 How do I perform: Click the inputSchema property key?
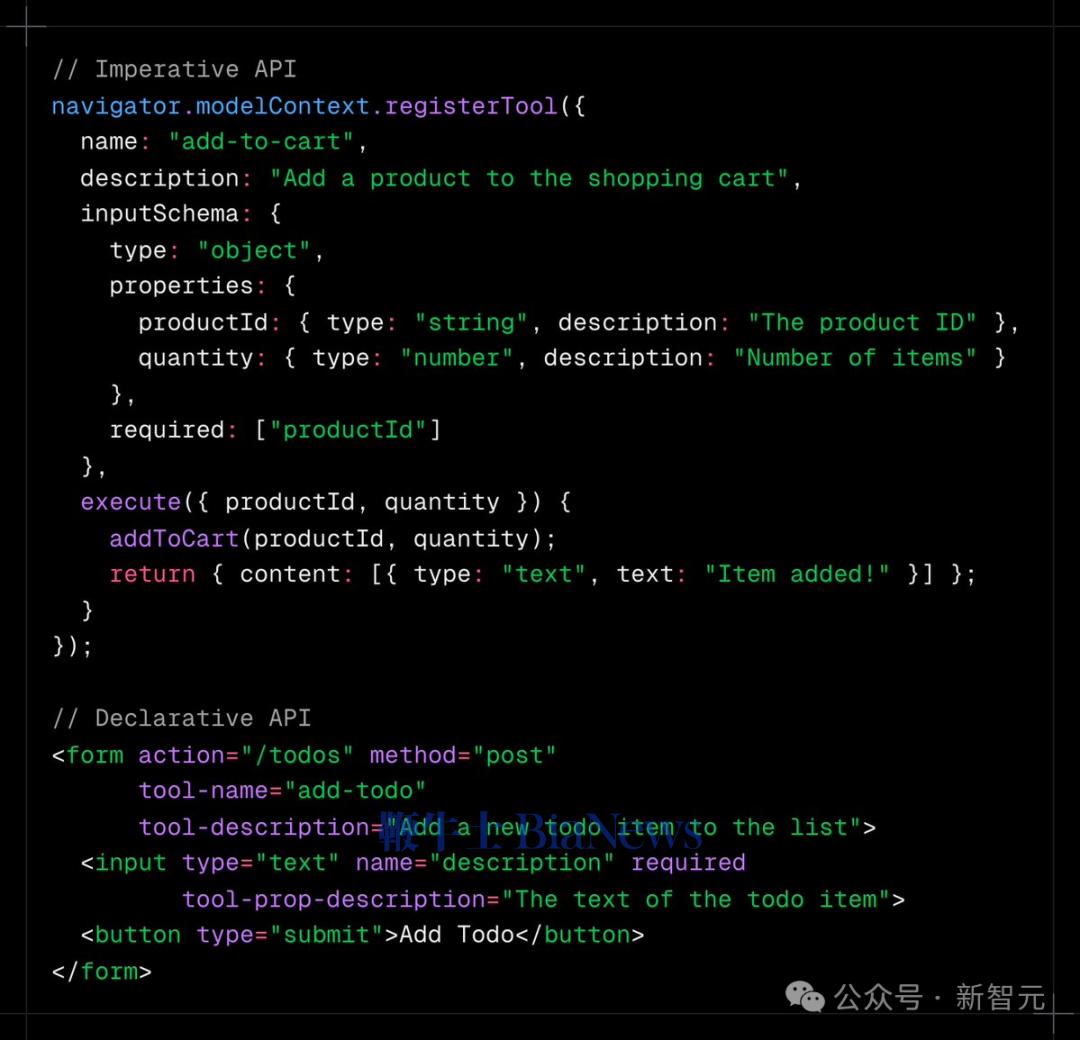(159, 214)
